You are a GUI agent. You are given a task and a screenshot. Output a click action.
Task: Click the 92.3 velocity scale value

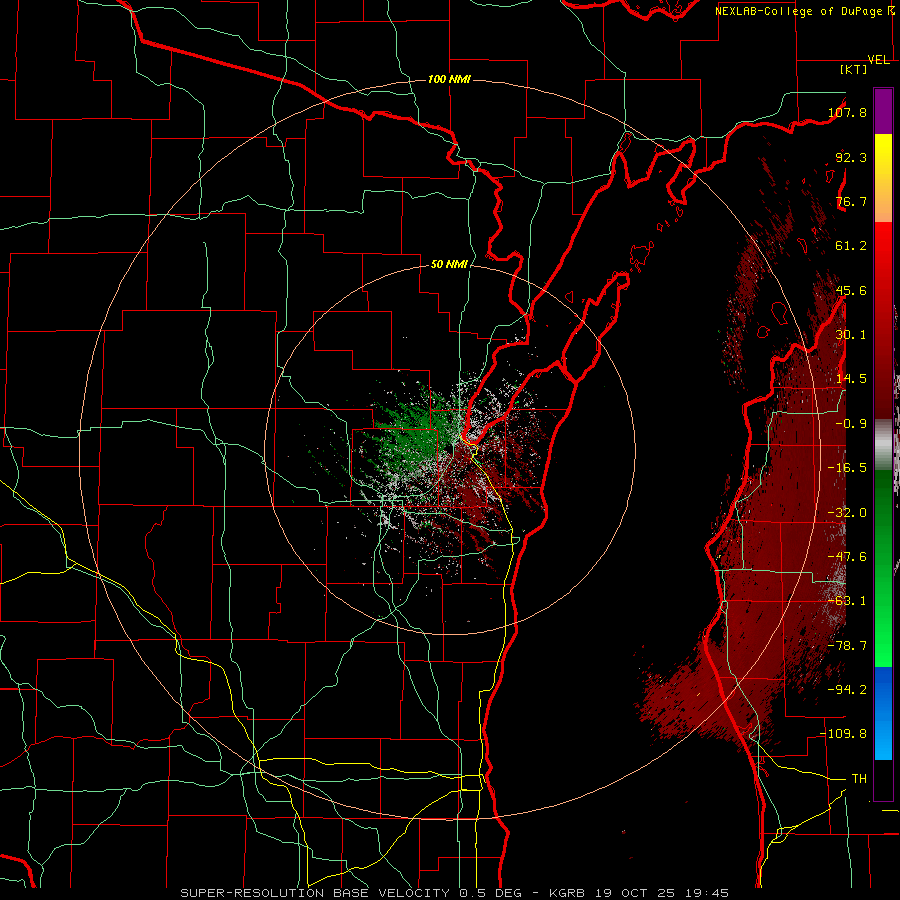(x=851, y=157)
